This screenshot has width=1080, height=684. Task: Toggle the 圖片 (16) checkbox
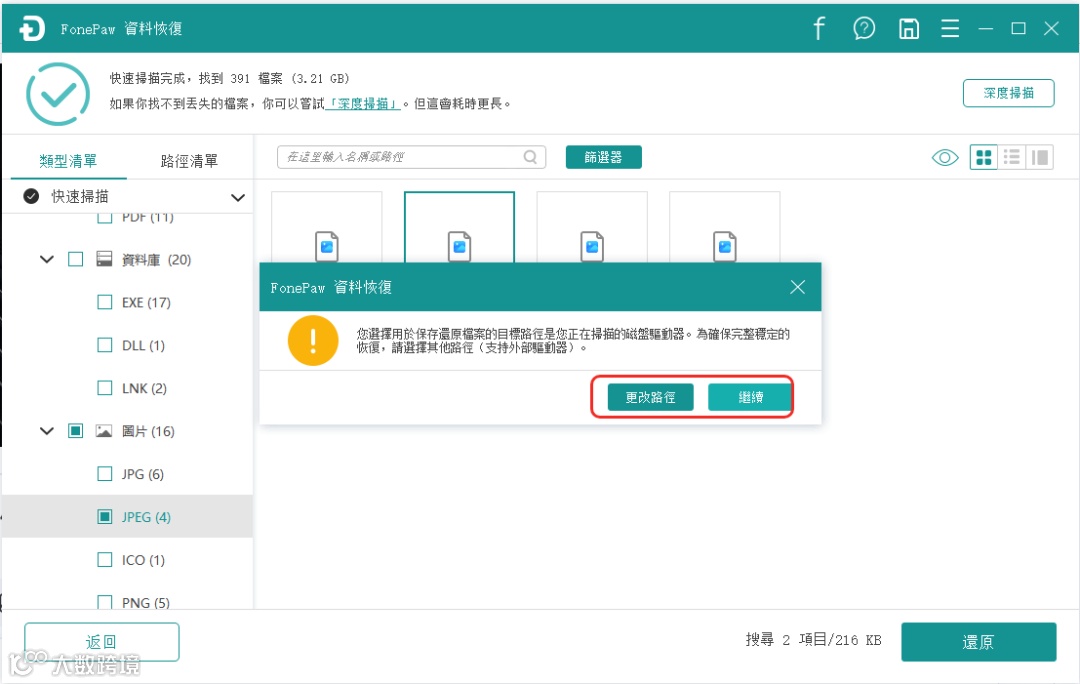[76, 431]
